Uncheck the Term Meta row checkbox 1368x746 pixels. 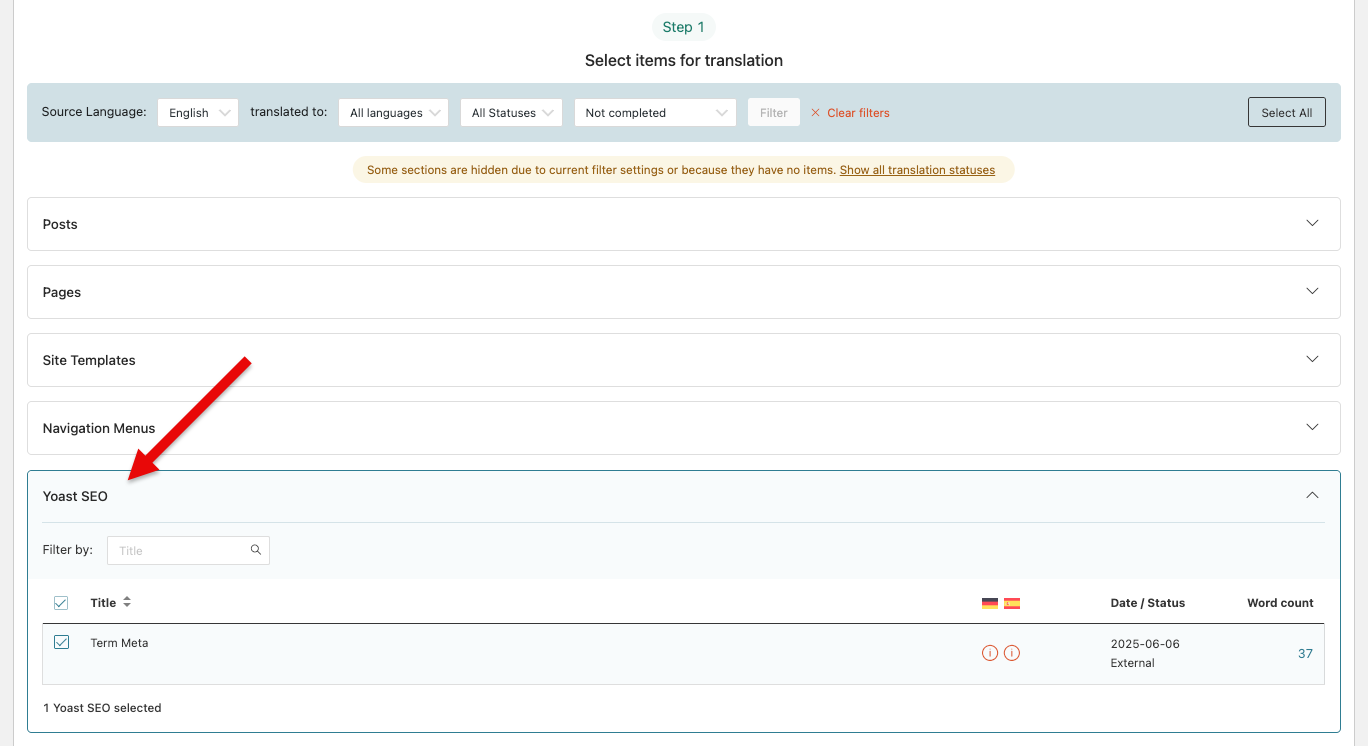pyautogui.click(x=61, y=642)
